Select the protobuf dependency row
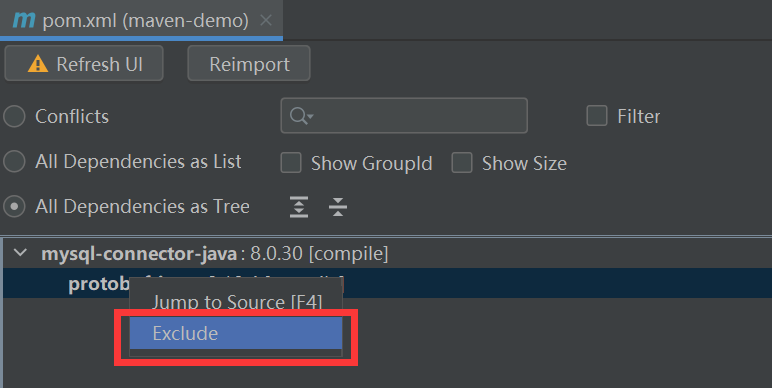This screenshot has width=772, height=388. (387, 283)
